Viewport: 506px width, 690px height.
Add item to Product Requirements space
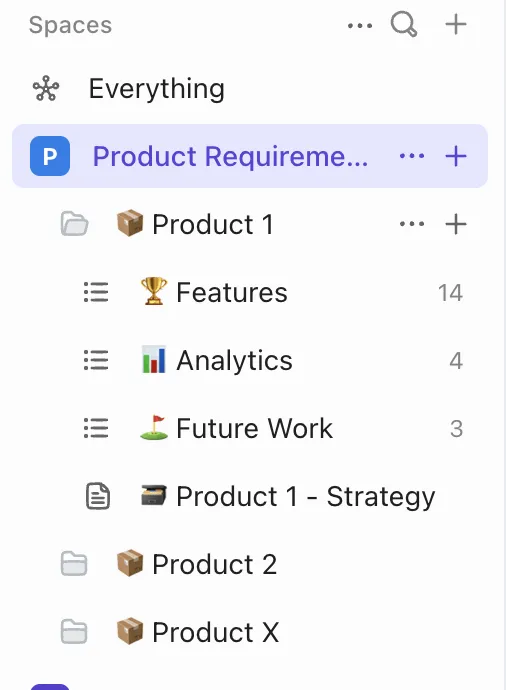(x=456, y=156)
